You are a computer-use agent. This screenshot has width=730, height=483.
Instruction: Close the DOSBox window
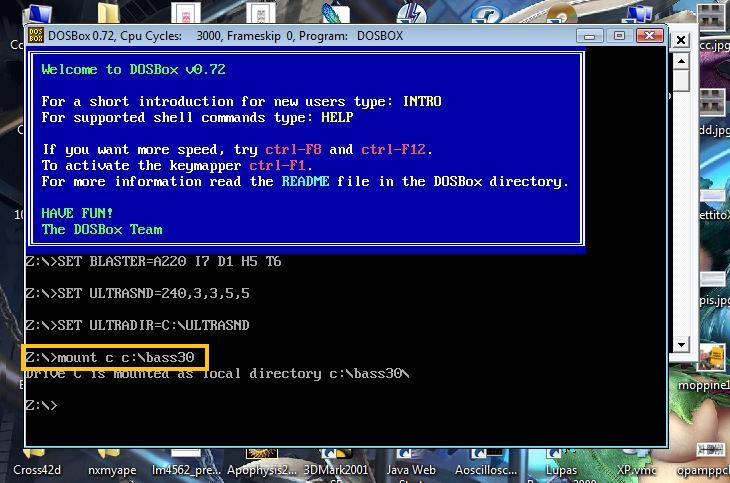pyautogui.click(x=649, y=36)
